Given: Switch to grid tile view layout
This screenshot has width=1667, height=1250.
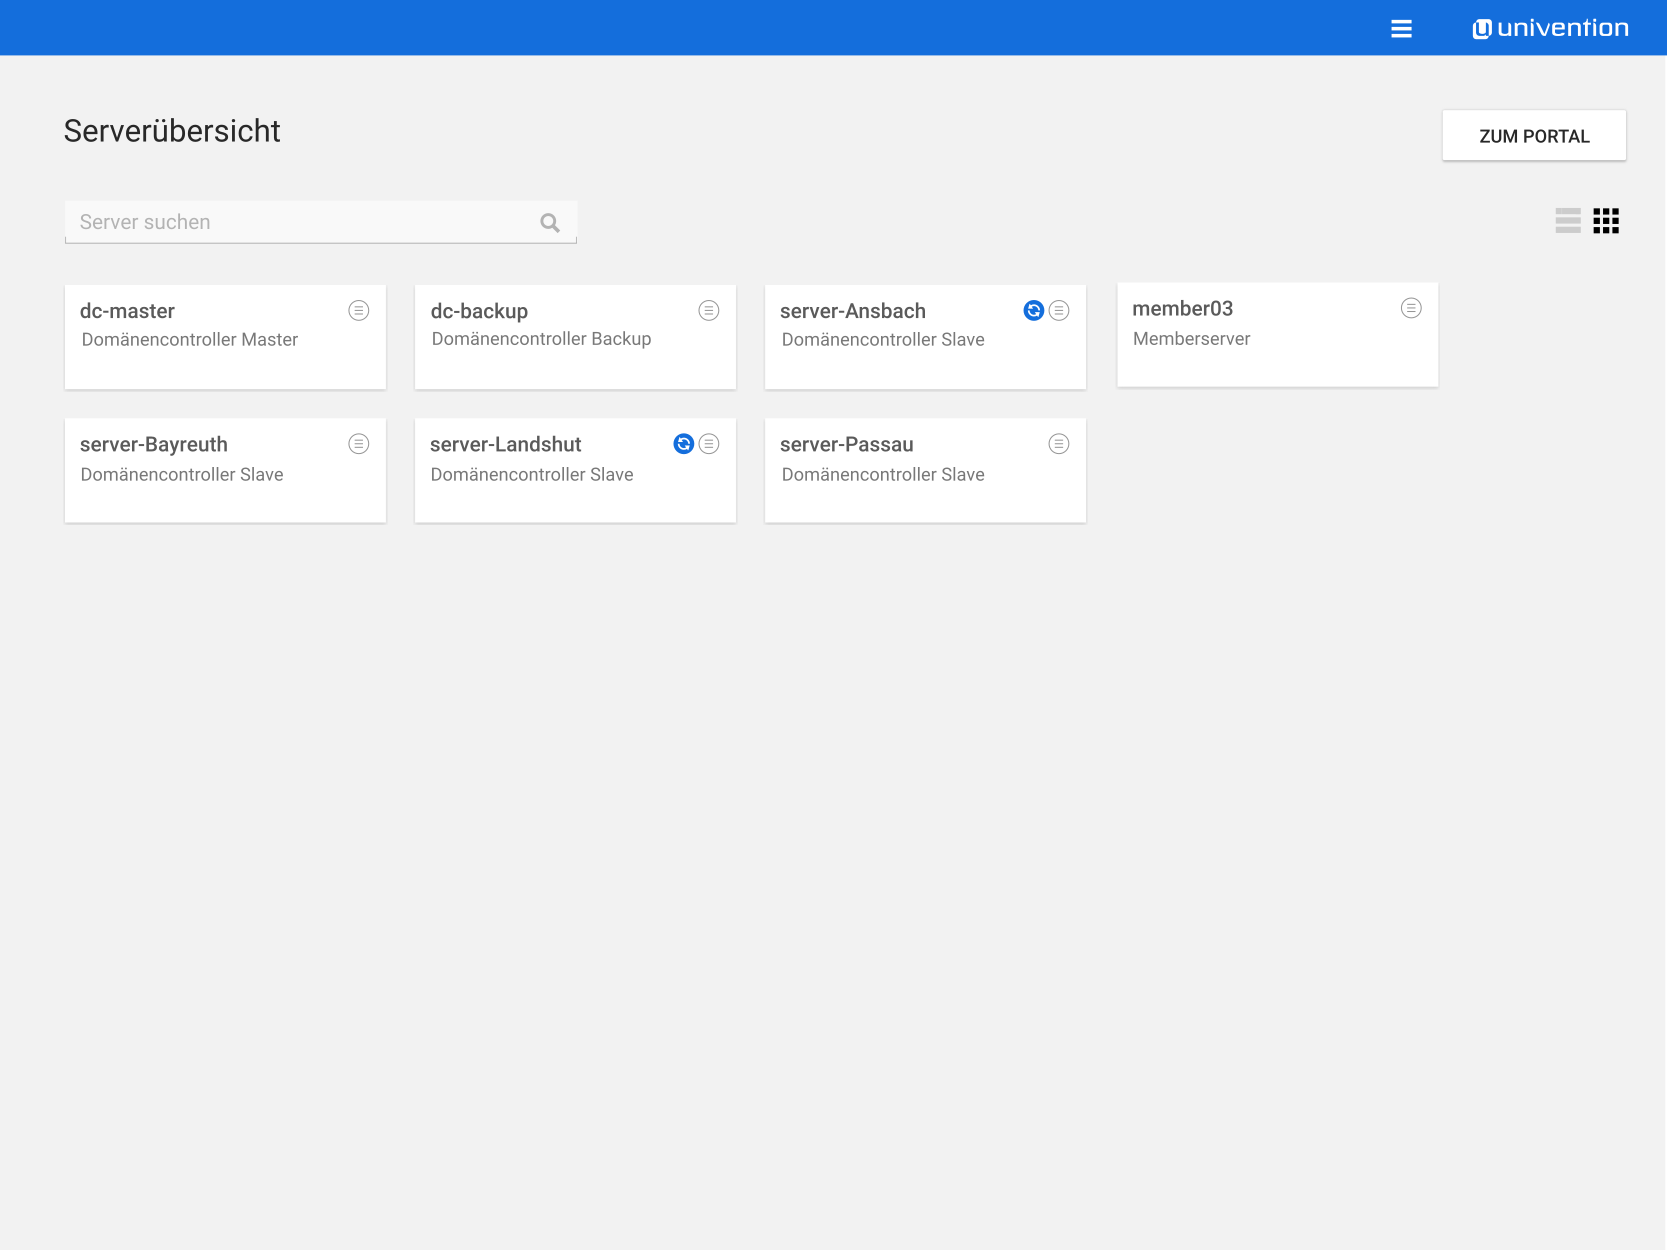Looking at the screenshot, I should 1605,221.
